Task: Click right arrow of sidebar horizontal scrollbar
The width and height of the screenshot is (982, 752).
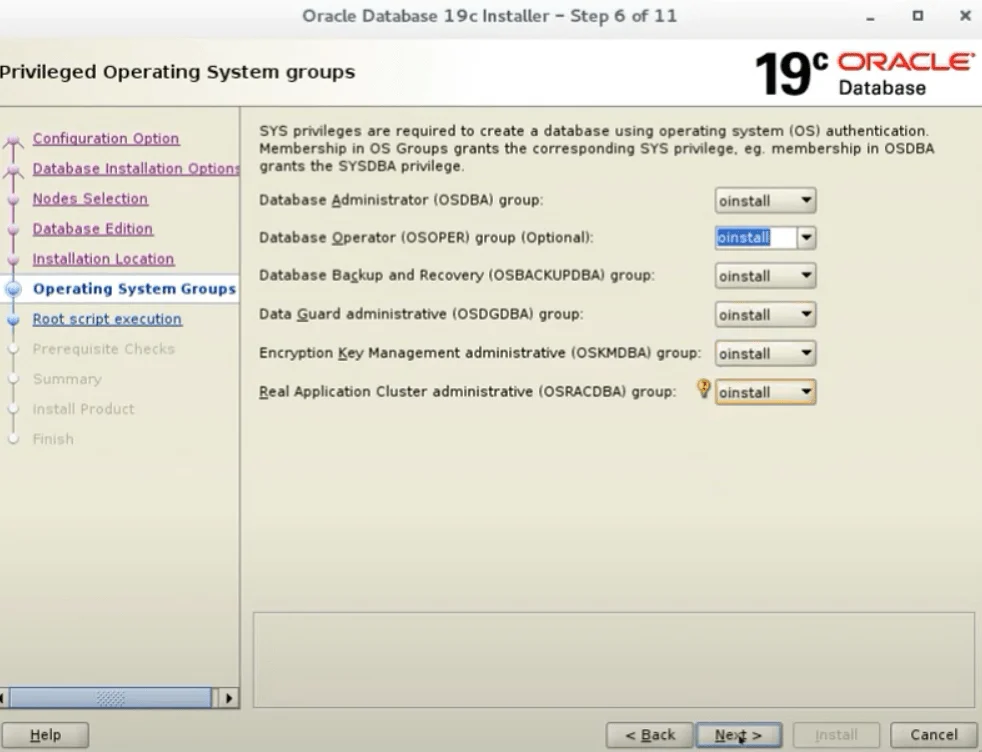Action: [229, 698]
